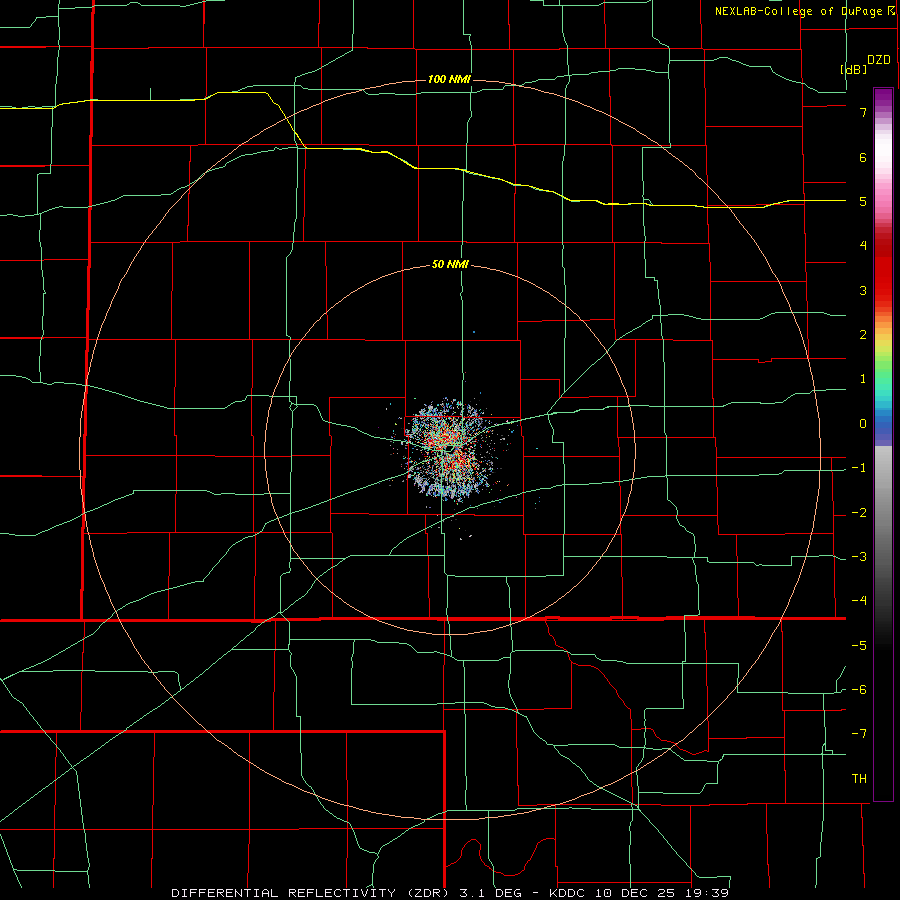This screenshot has width=900, height=900.
Task: Click the '50 NMI' range ring label
Action: [450, 265]
